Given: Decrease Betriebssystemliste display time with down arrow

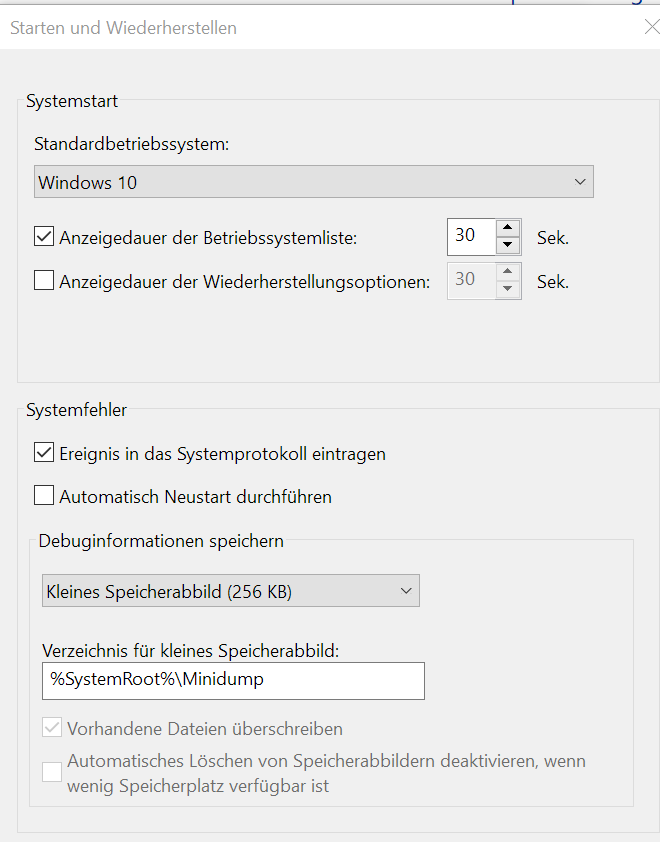Looking at the screenshot, I should [509, 246].
